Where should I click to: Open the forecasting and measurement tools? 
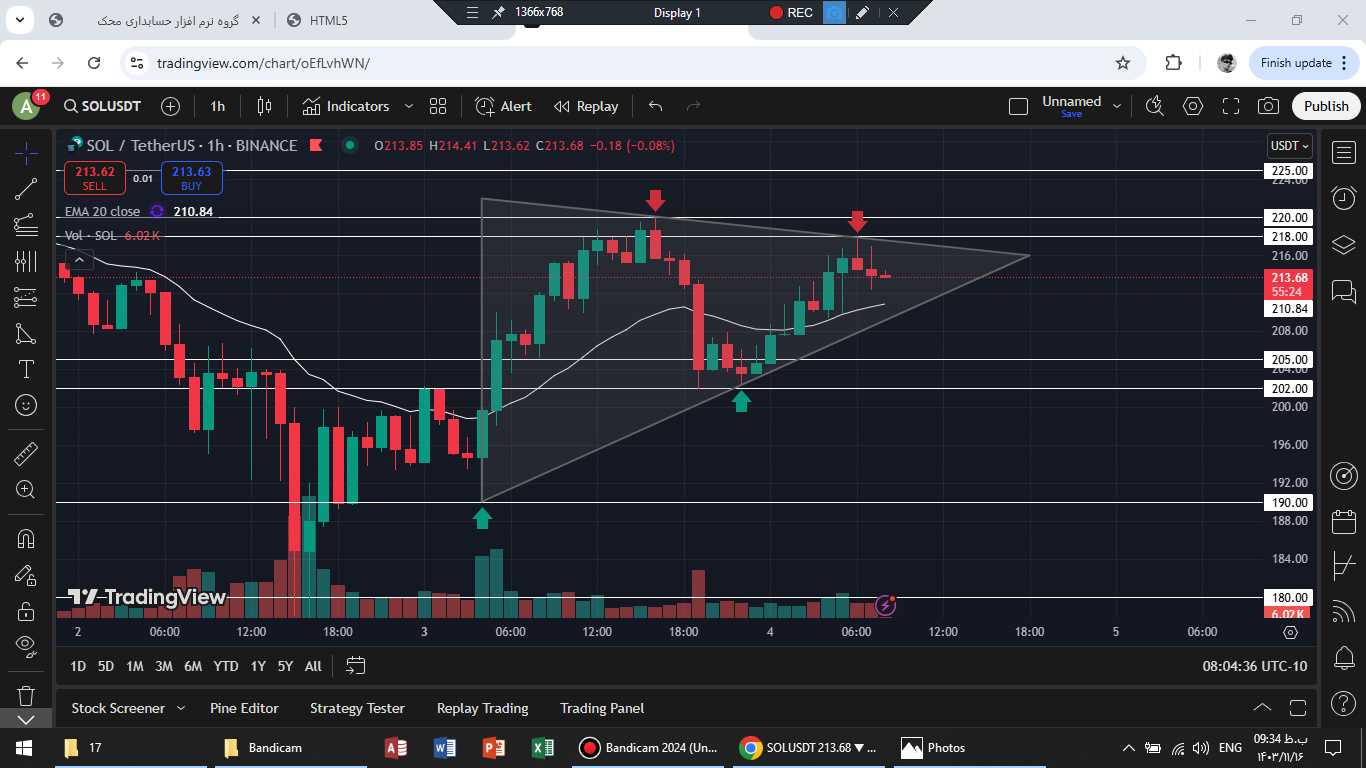point(26,297)
